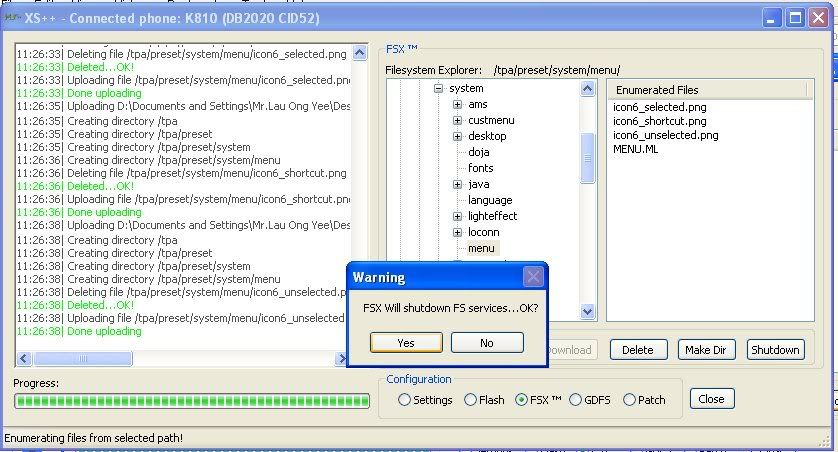Viewport: 838px width, 452px height.
Task: Expand the java folder node
Action: 458,184
